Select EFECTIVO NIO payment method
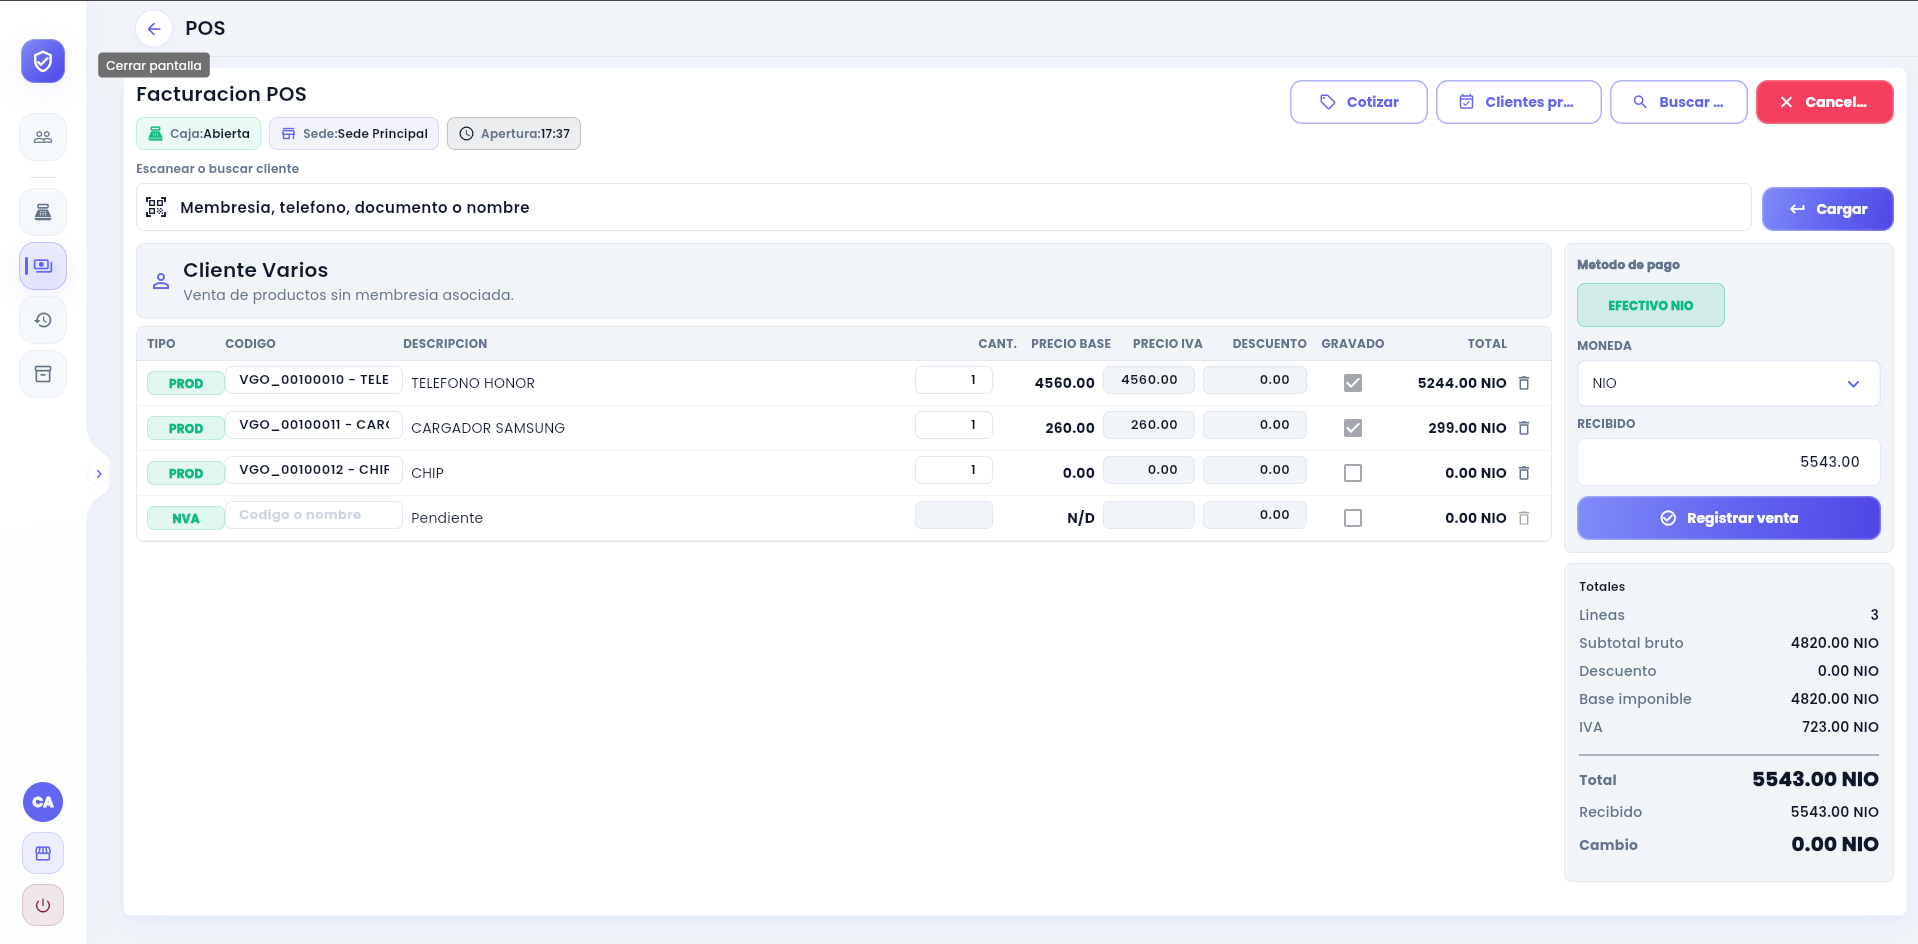Image resolution: width=1918 pixels, height=944 pixels. pyautogui.click(x=1651, y=305)
